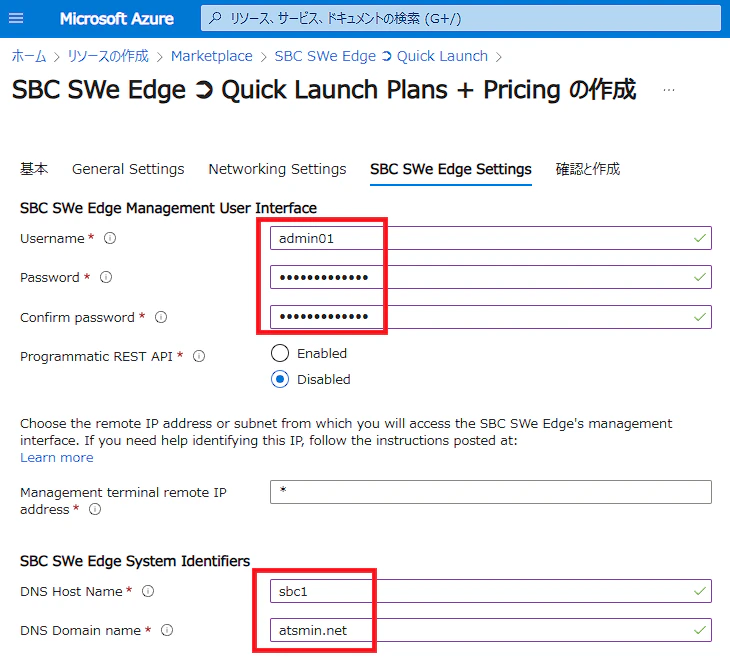730x669 pixels.
Task: Switch to the 確認と作成 tab
Action: pos(588,169)
